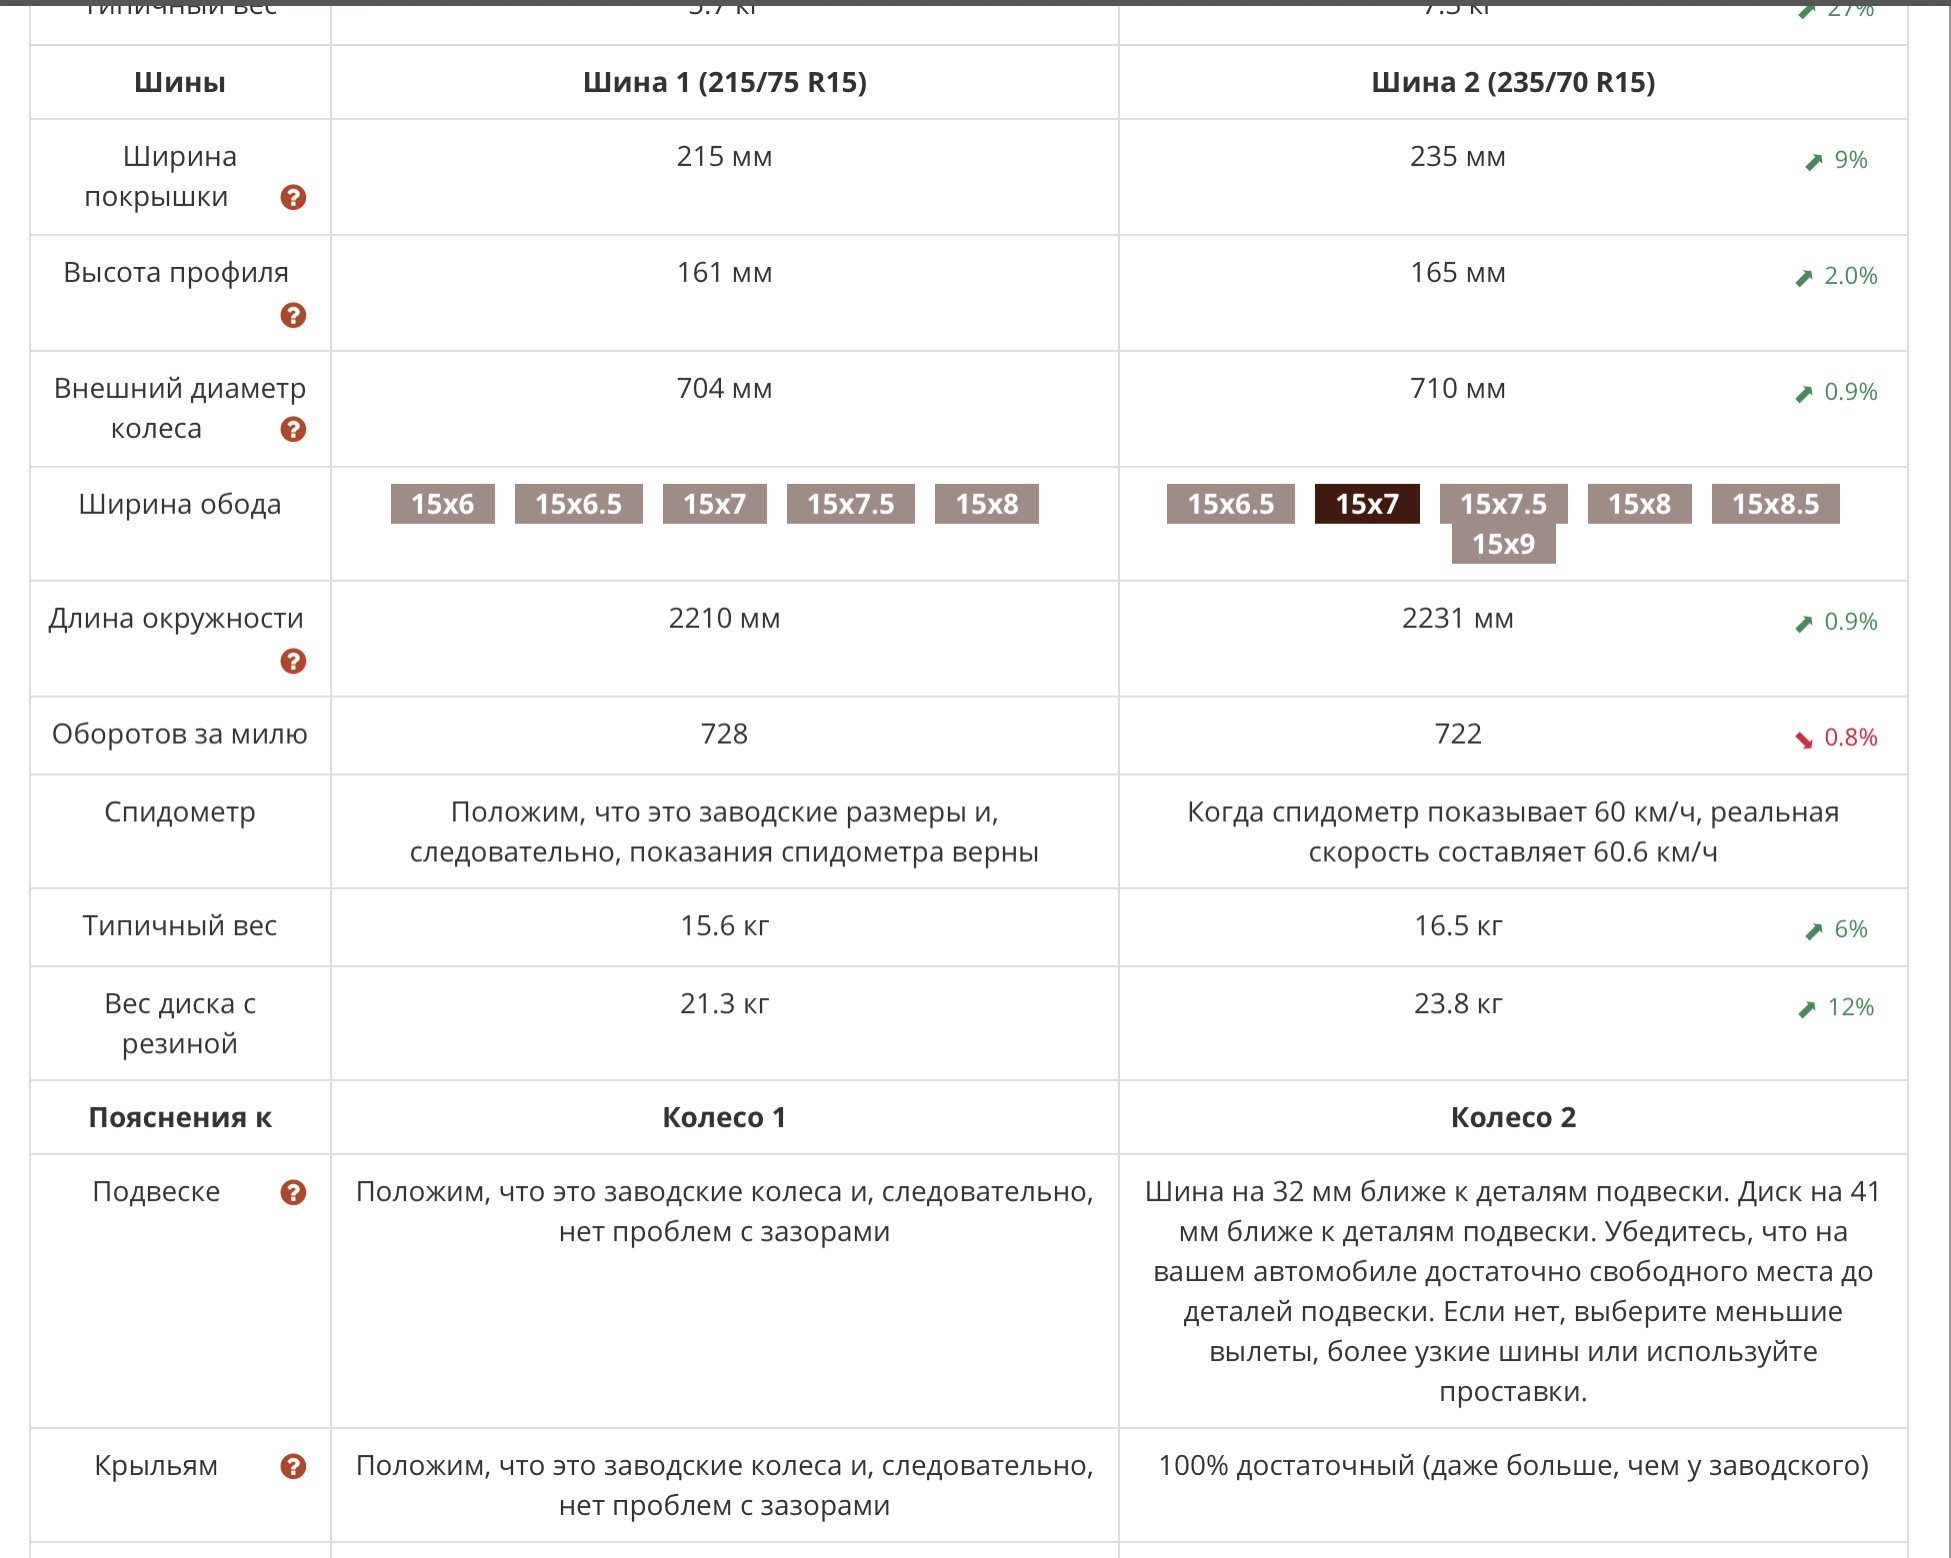
Task: Click the 2.0% profile increase indicator
Action: tap(1837, 276)
